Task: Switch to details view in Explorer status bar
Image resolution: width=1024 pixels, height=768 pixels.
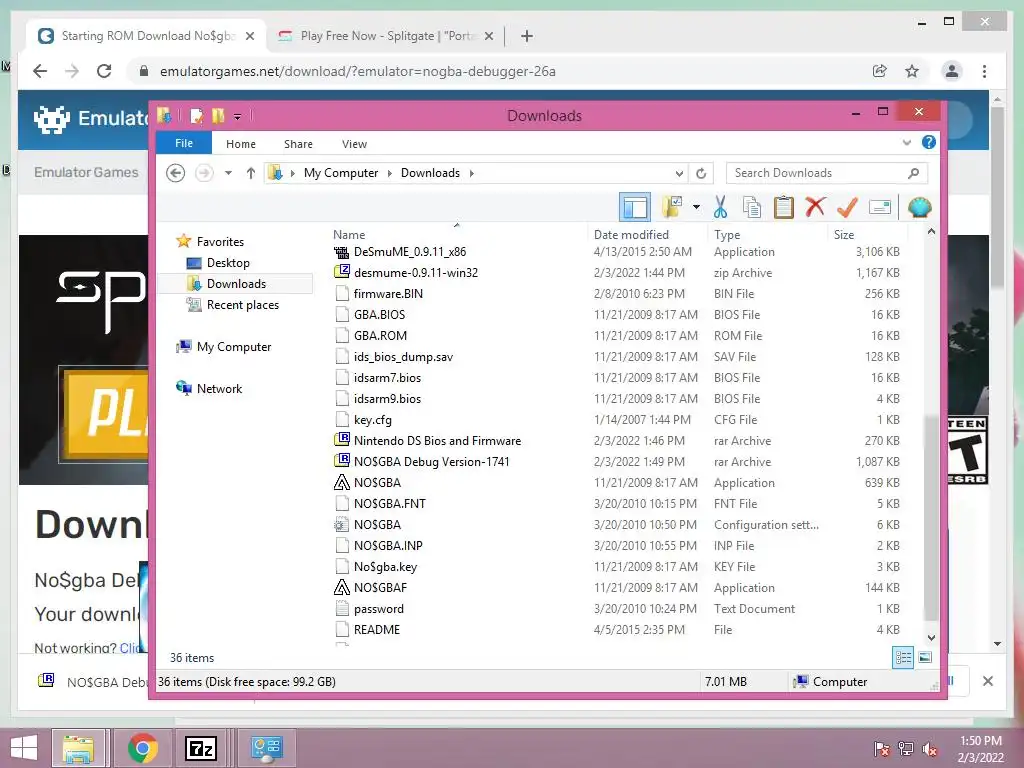Action: (903, 658)
